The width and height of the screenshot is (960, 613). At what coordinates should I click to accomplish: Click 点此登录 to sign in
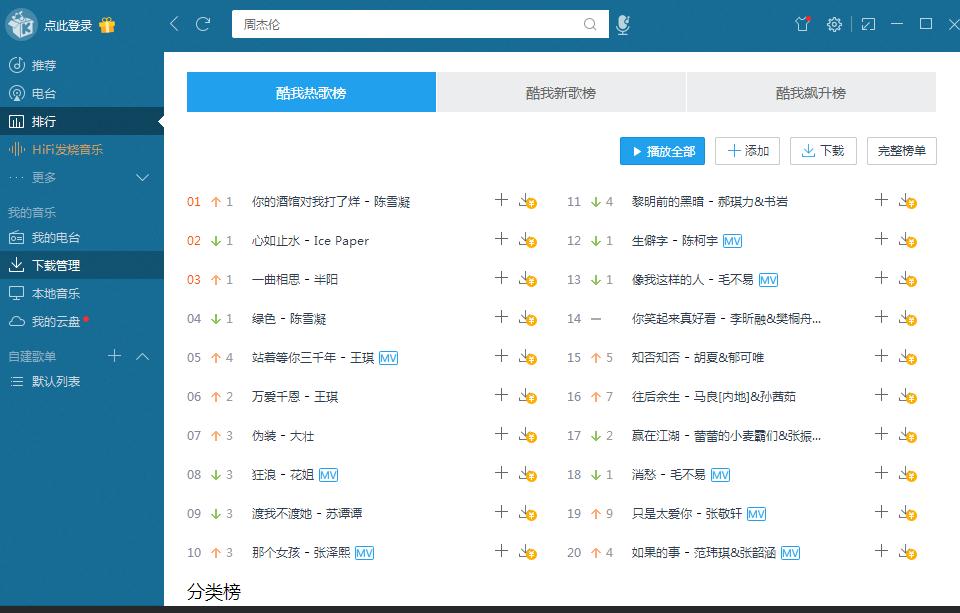tap(67, 25)
